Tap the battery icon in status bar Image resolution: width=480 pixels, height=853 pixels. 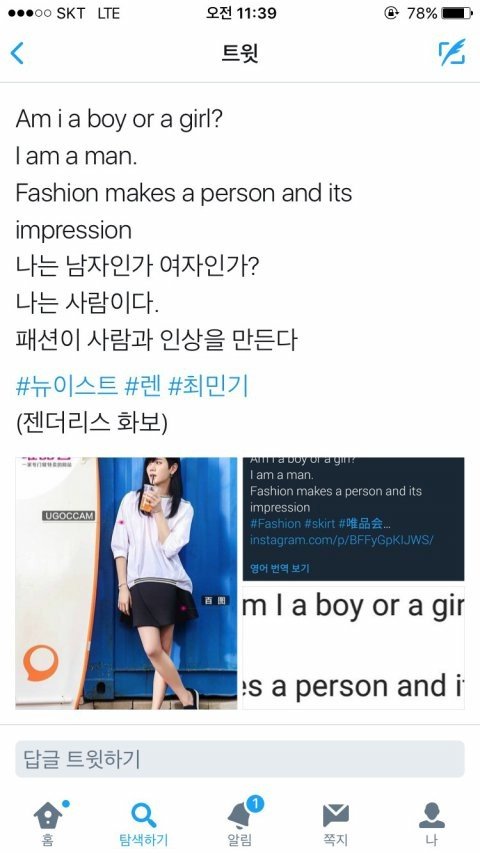coord(457,13)
